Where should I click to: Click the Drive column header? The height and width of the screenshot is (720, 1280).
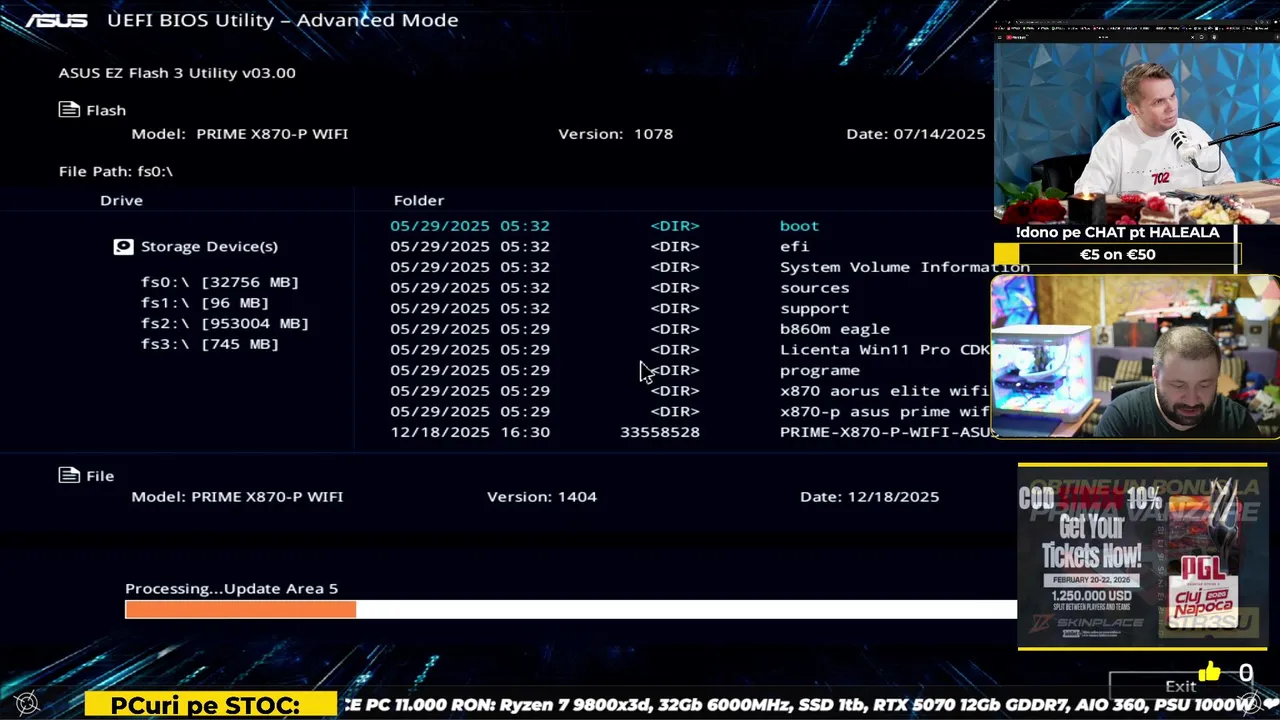pyautogui.click(x=121, y=200)
